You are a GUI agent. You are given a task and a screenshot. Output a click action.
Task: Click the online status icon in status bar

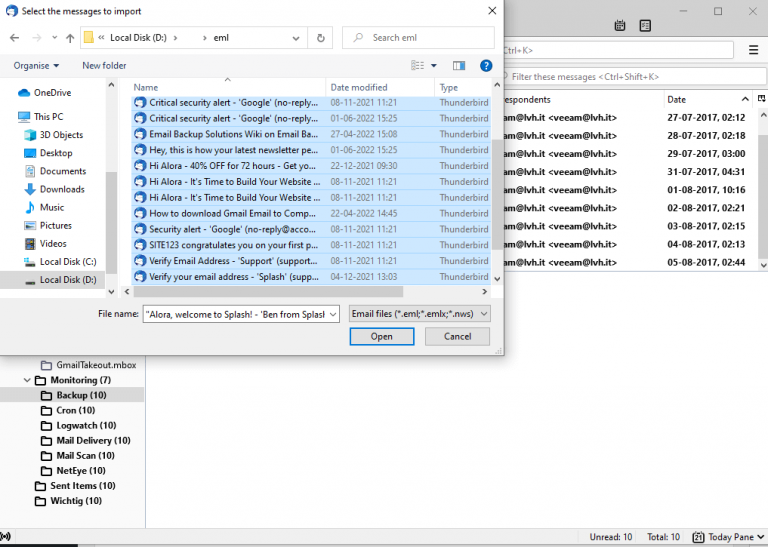click(x=7, y=538)
